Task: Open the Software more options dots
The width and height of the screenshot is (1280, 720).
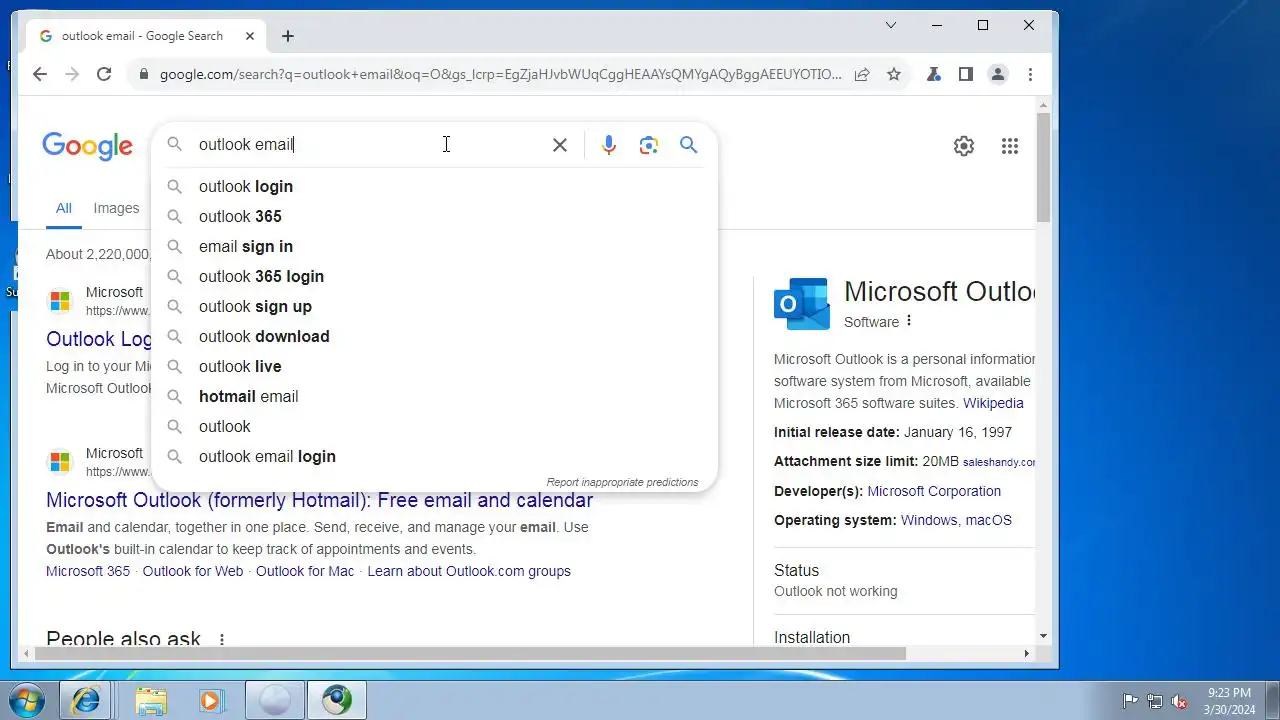Action: click(909, 321)
